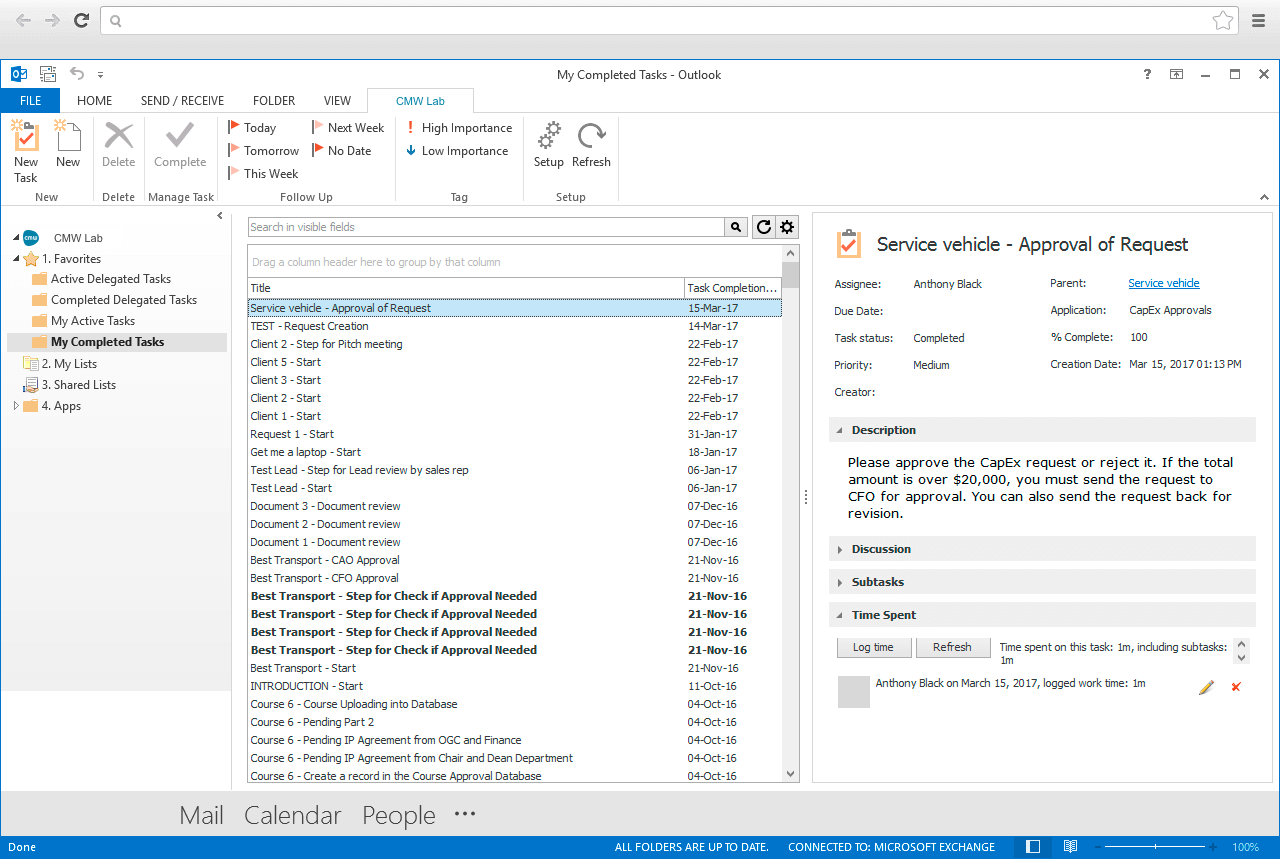
Task: Select Get me a laptop - Start row
Action: (514, 452)
